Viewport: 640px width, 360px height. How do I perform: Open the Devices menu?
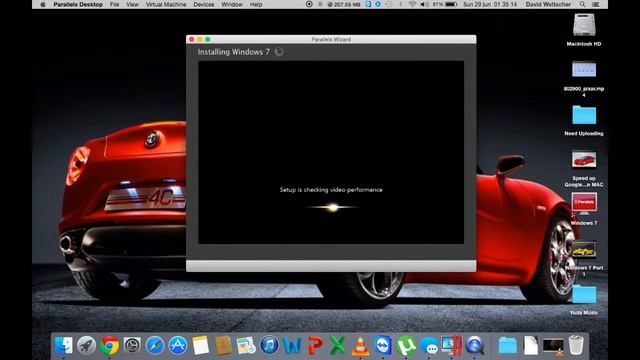click(204, 4)
